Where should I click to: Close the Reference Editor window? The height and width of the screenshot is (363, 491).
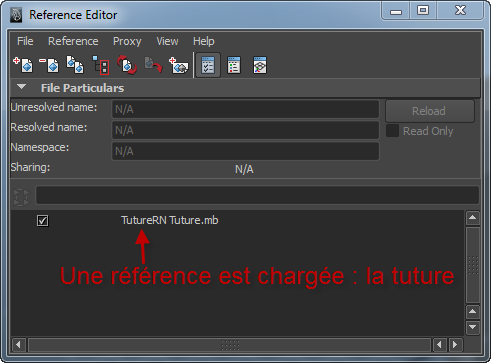(460, 11)
